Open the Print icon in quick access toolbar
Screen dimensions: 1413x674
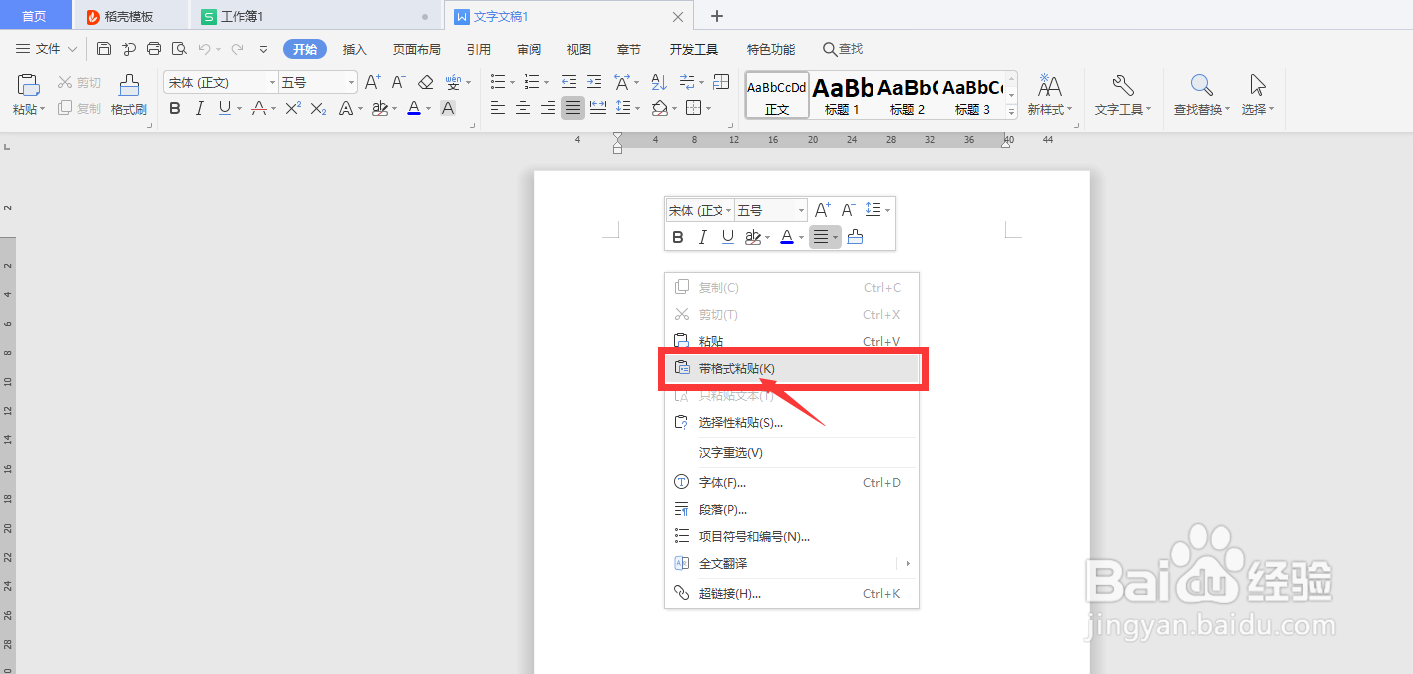(153, 48)
